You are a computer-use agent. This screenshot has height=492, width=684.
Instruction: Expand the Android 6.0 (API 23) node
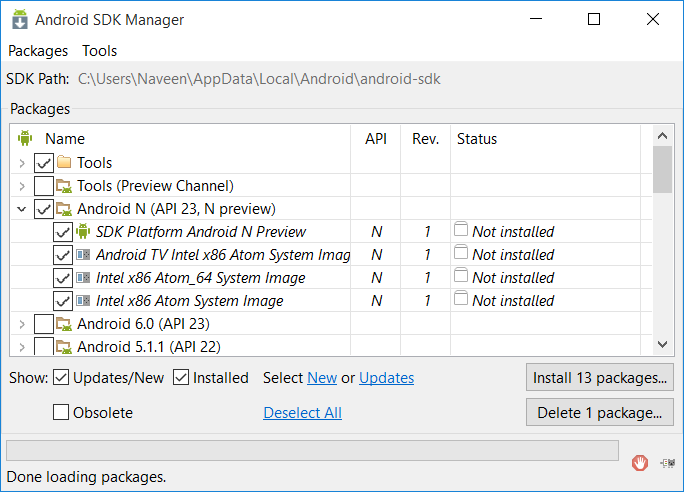22,324
